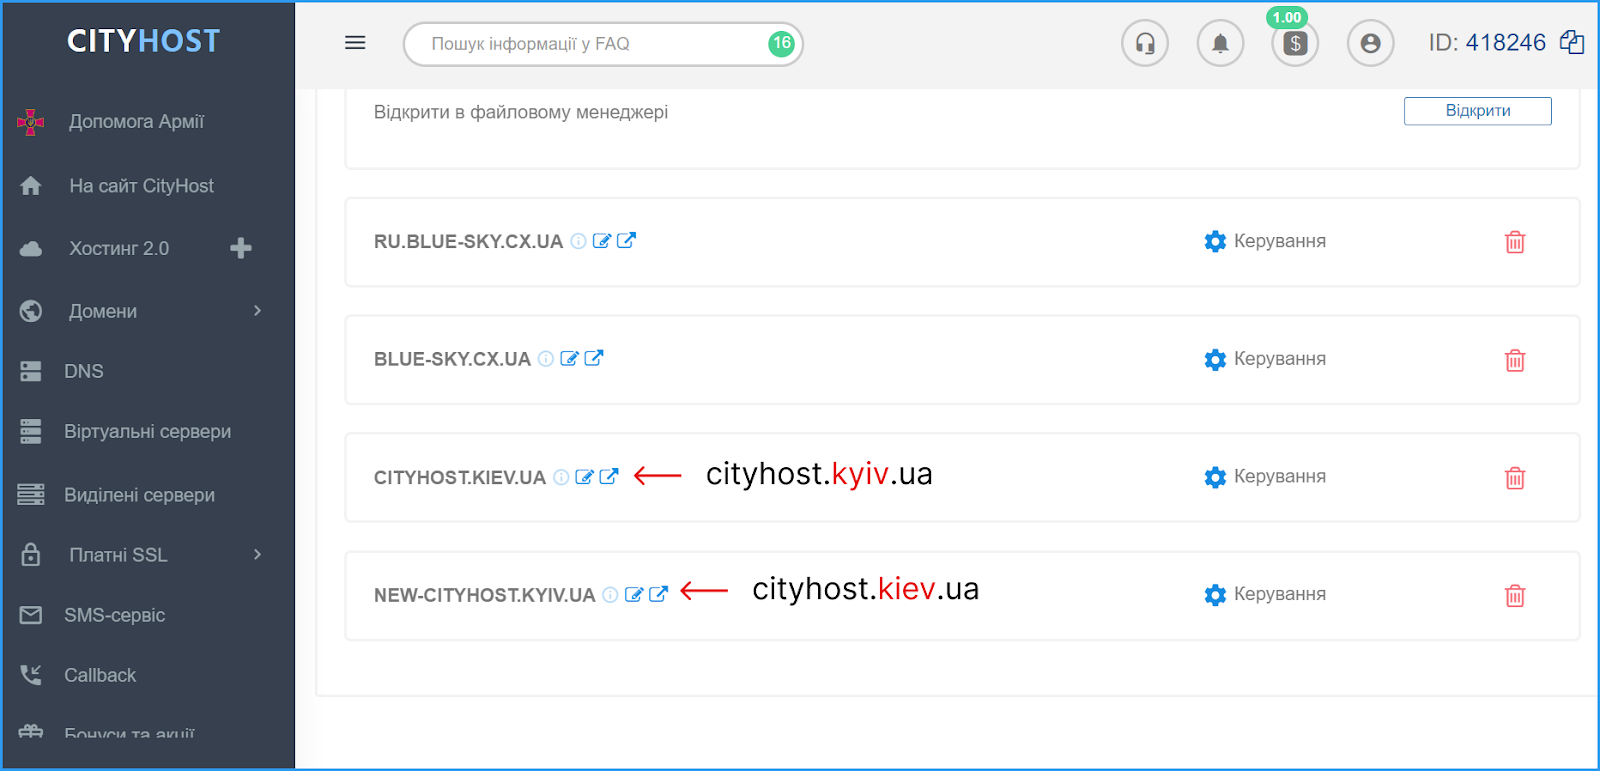Open the user profile icon
1600x771 pixels.
coord(1370,44)
